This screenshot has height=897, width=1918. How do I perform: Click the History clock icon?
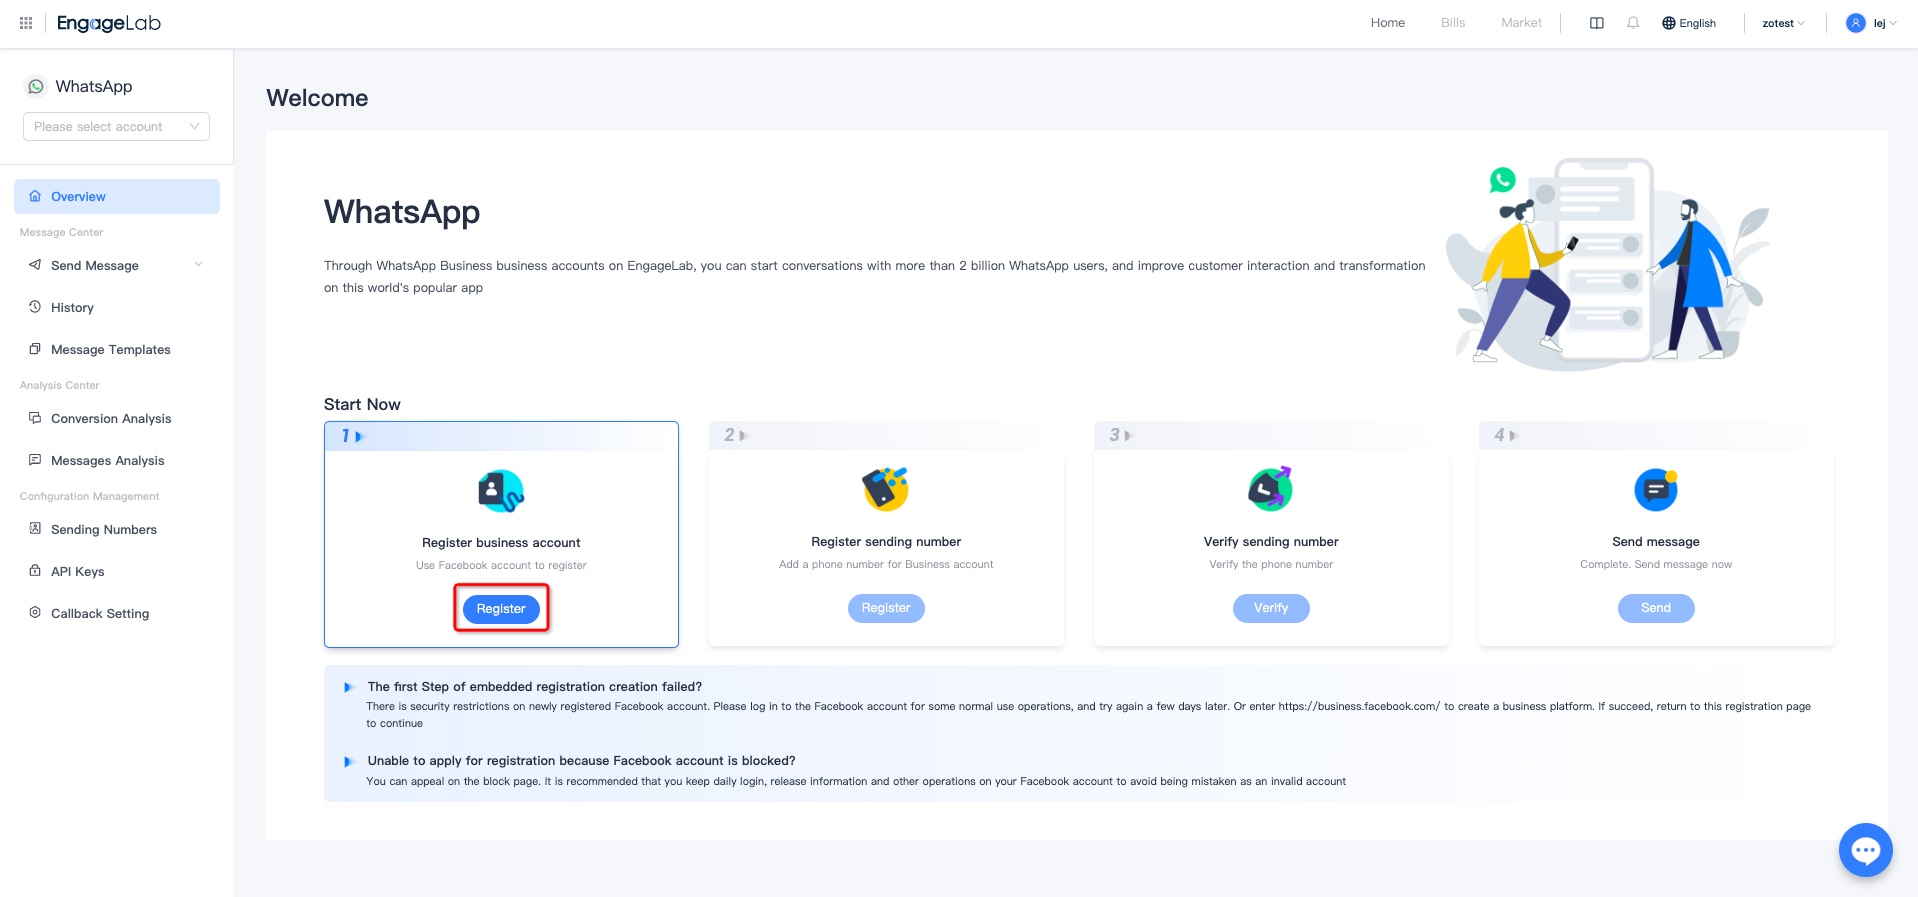click(x=35, y=307)
